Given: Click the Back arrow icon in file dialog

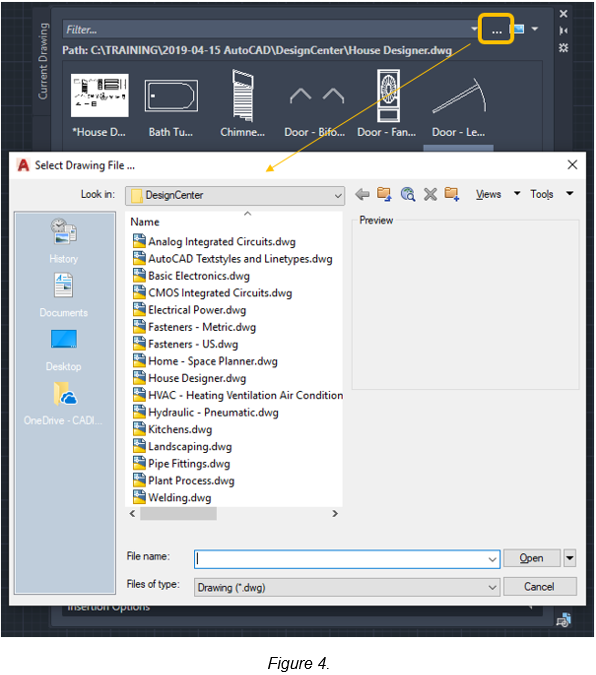Looking at the screenshot, I should point(362,195).
